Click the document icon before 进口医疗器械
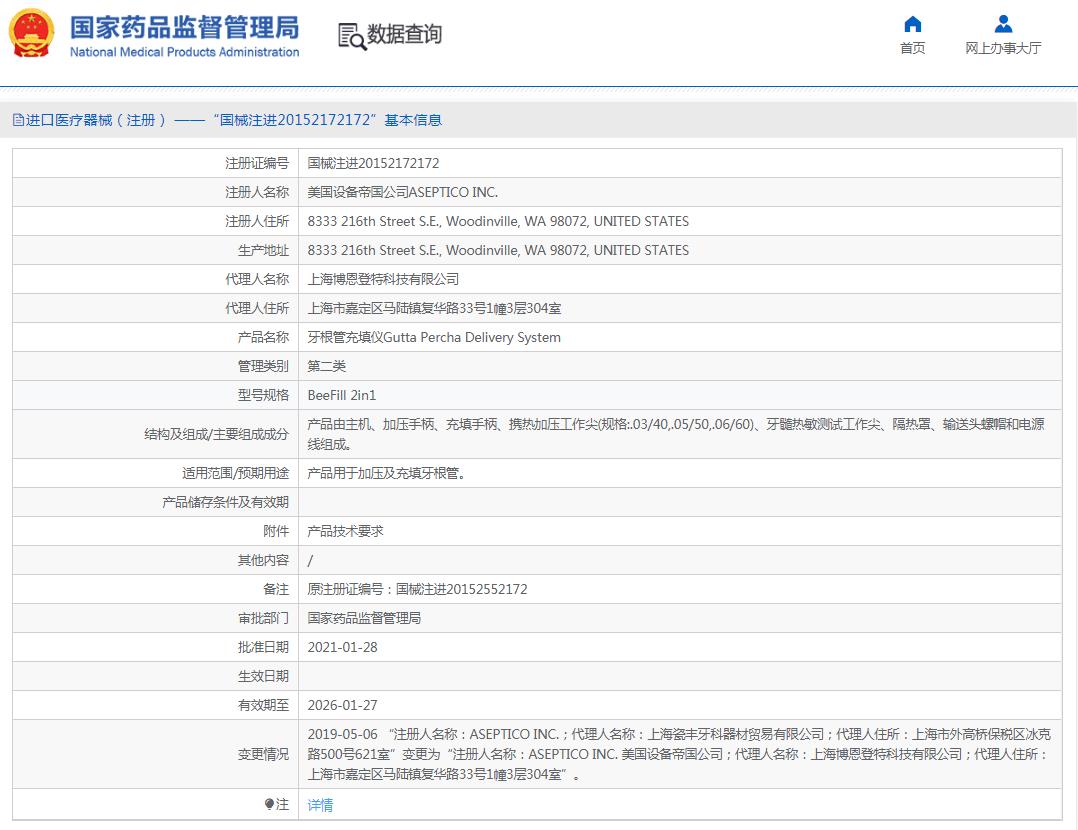This screenshot has height=830, width=1078. click(19, 120)
